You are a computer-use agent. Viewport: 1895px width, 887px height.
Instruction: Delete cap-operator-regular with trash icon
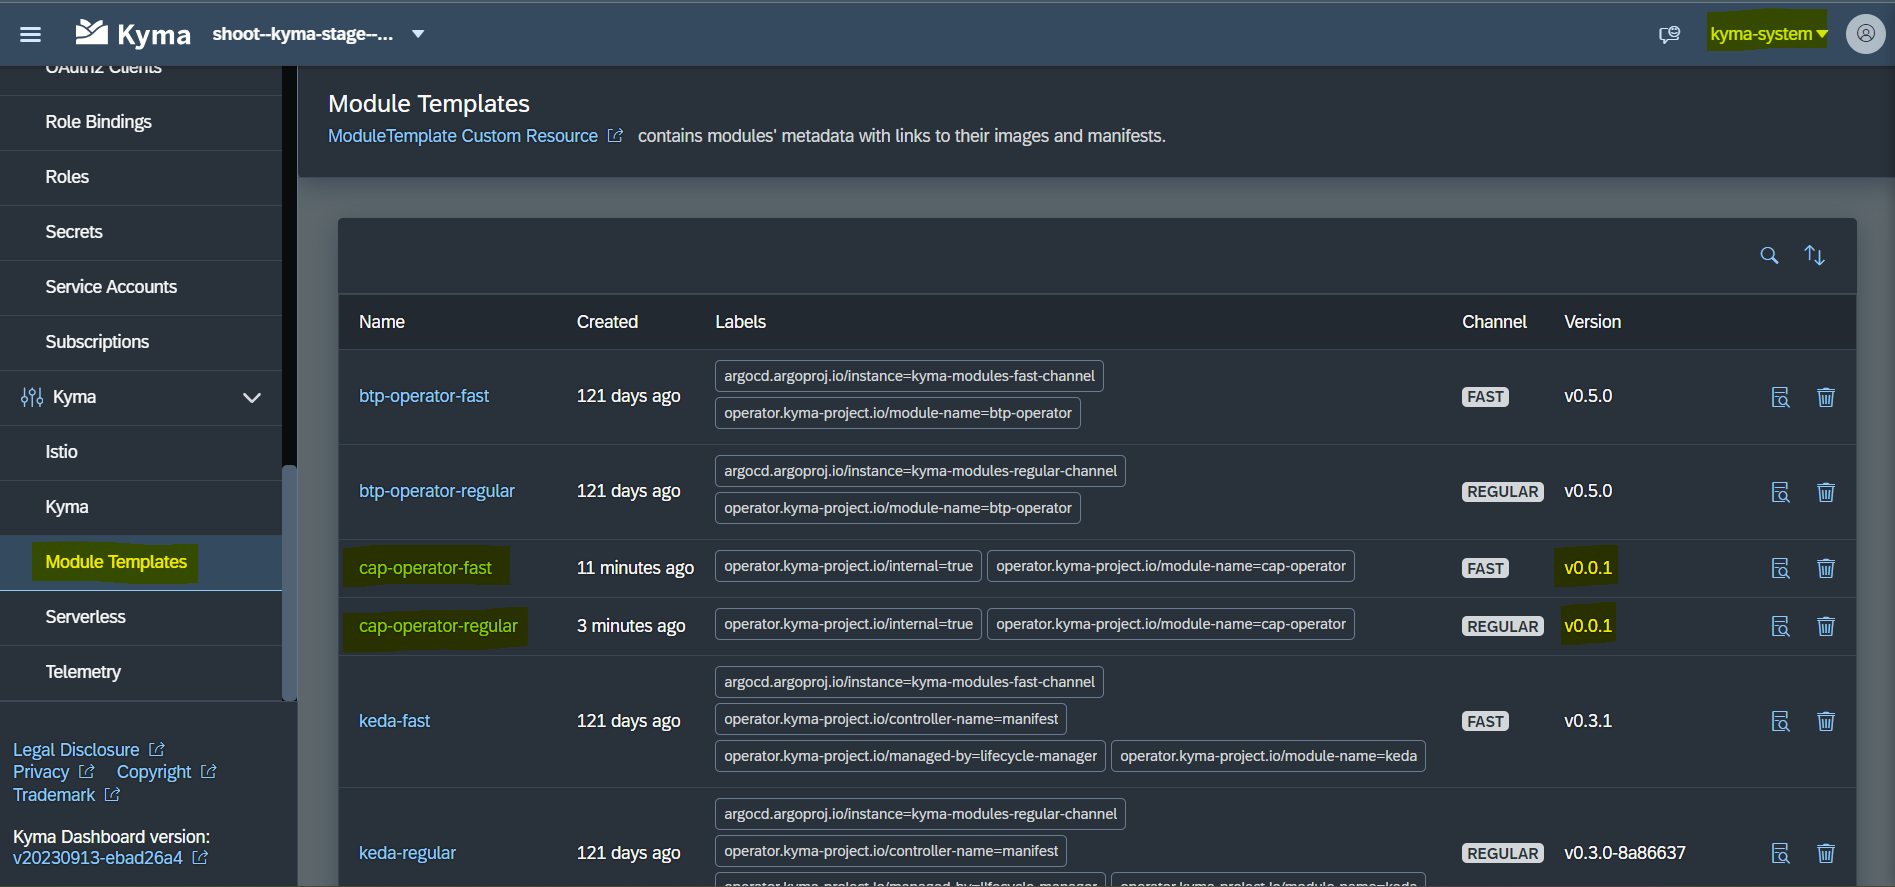pos(1825,626)
